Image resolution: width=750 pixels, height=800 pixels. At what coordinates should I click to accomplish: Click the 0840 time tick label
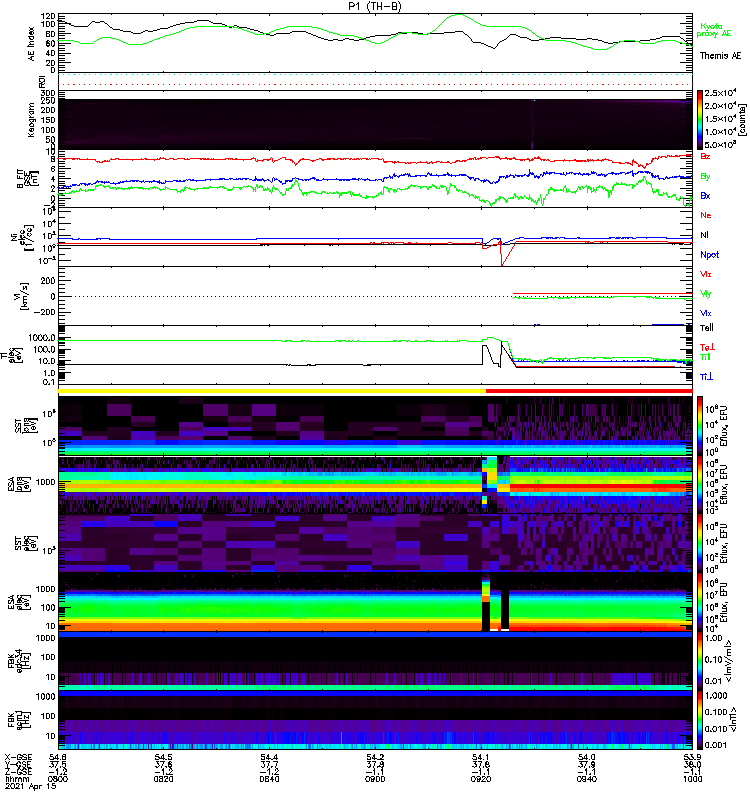[269, 779]
